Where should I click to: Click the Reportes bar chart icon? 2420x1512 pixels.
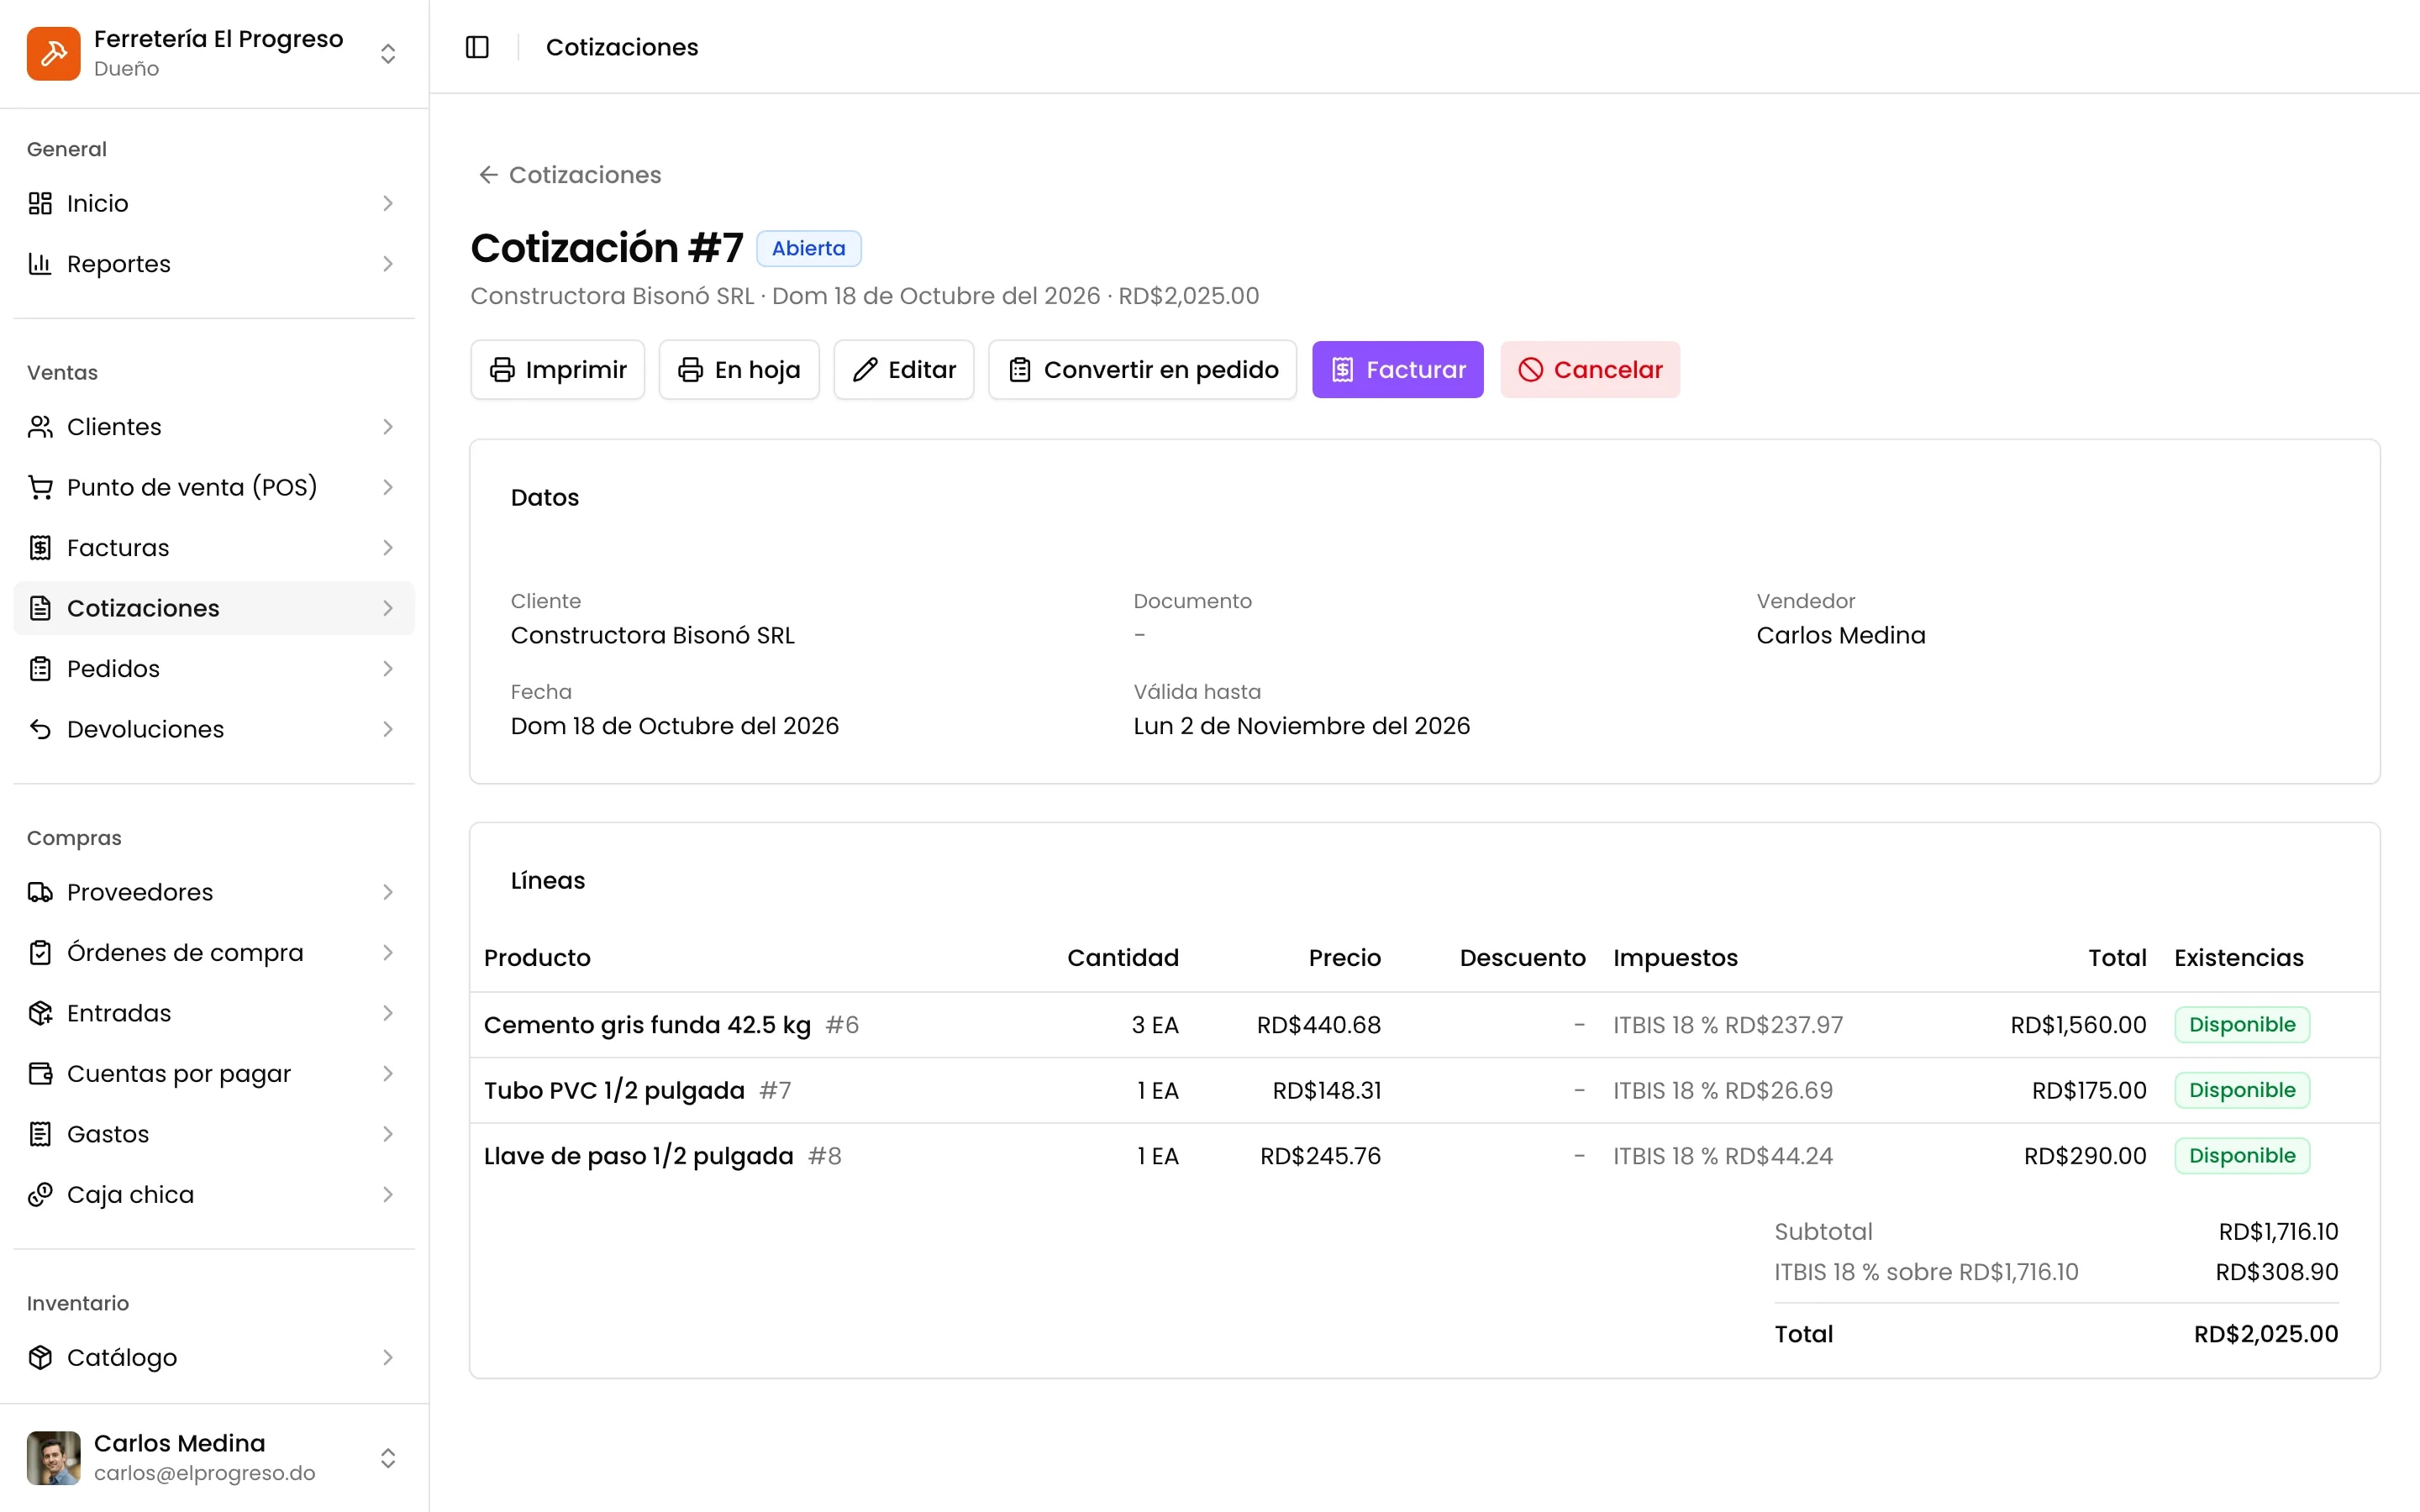[x=40, y=264]
